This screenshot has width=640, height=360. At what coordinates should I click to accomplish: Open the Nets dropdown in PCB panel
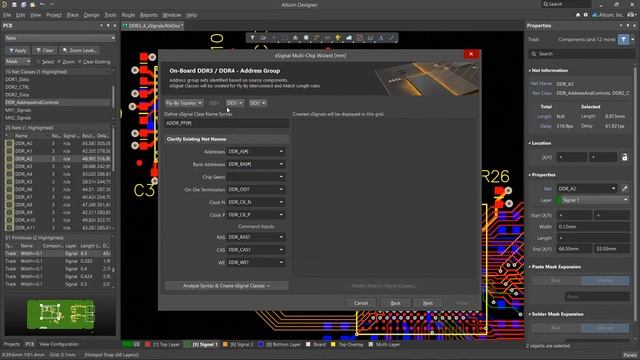60,38
